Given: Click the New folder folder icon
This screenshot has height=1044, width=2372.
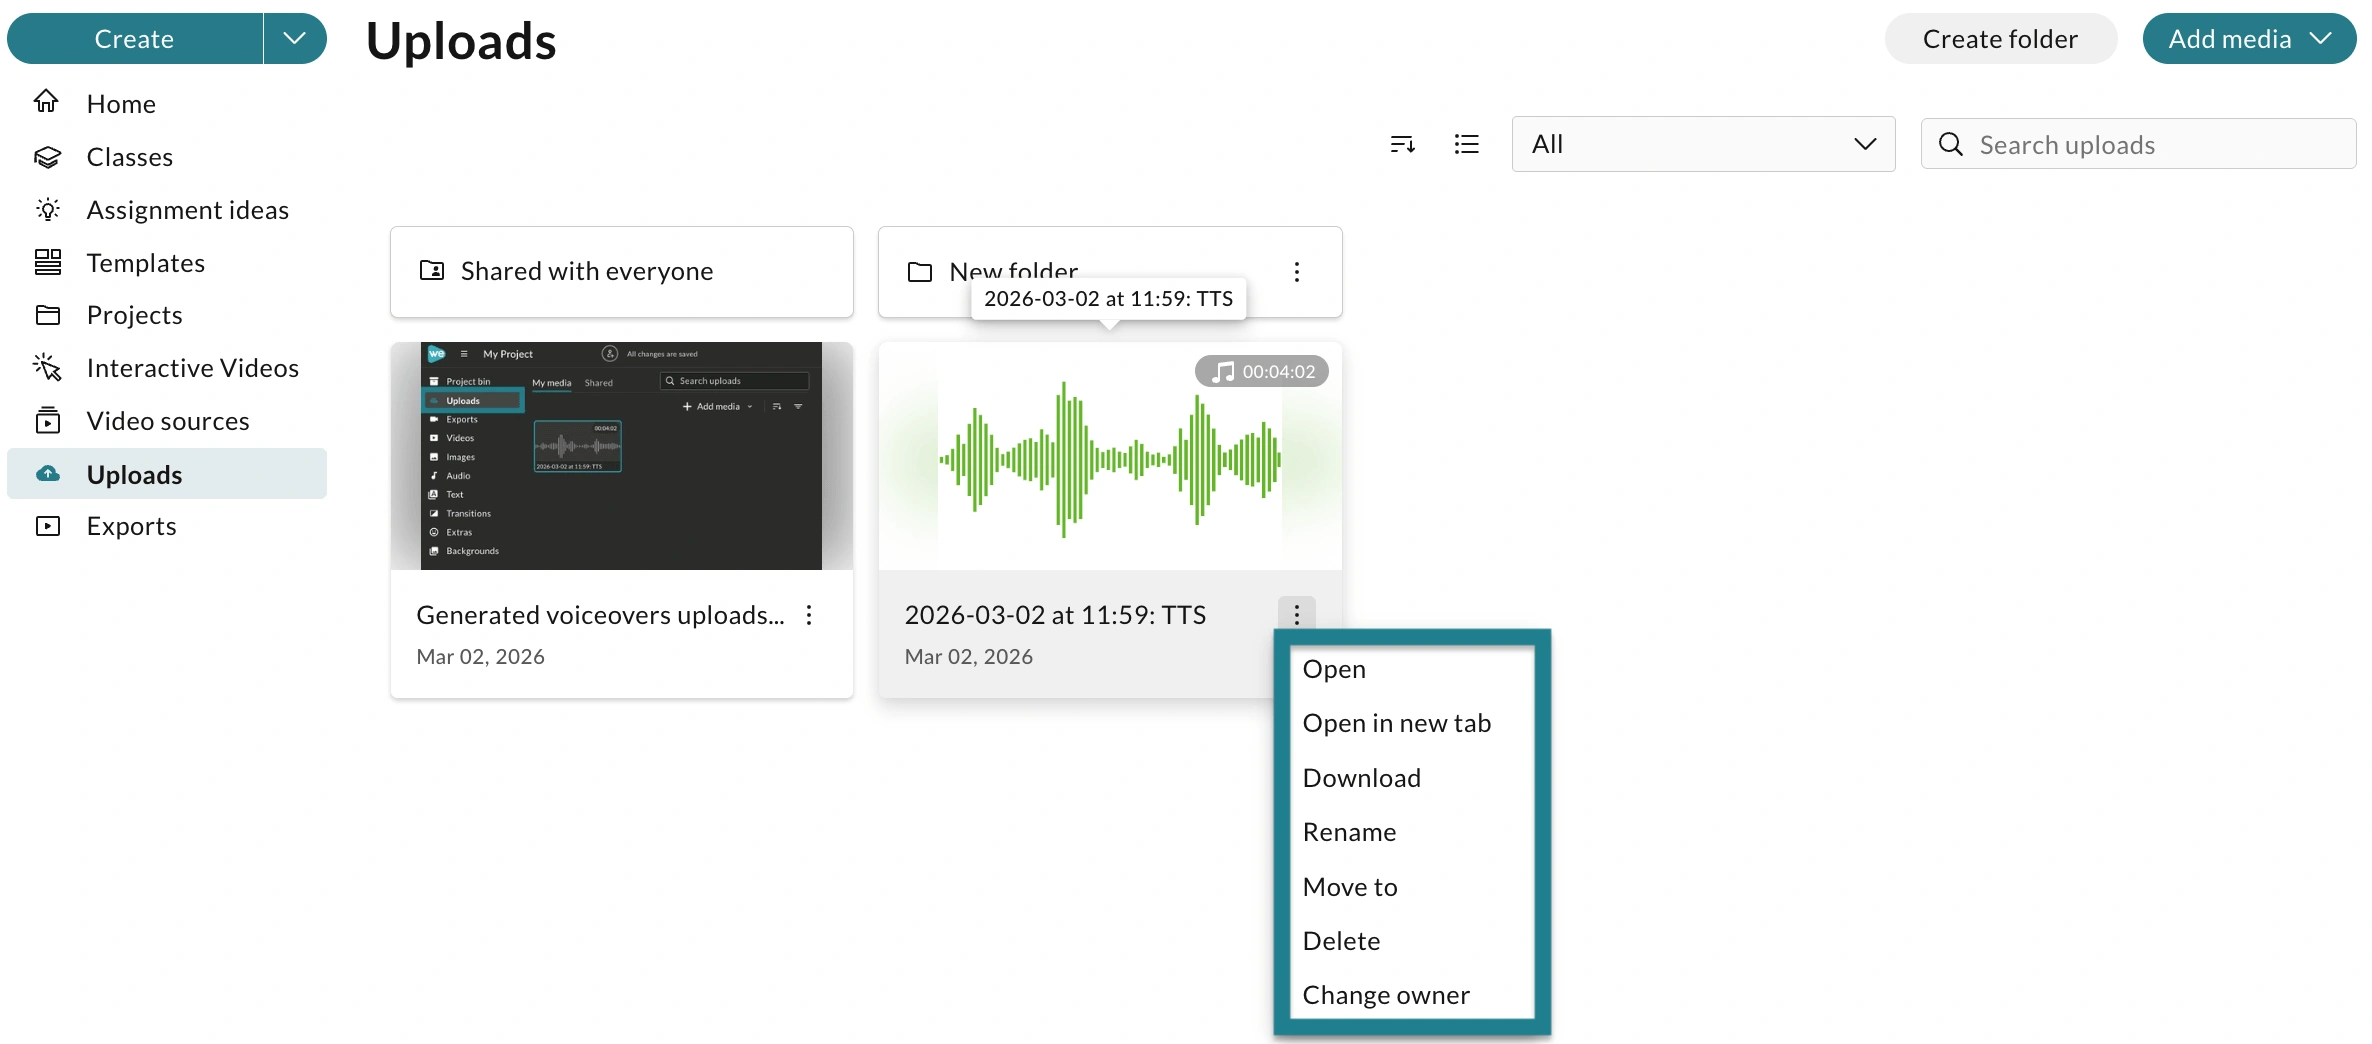Looking at the screenshot, I should click(x=920, y=272).
